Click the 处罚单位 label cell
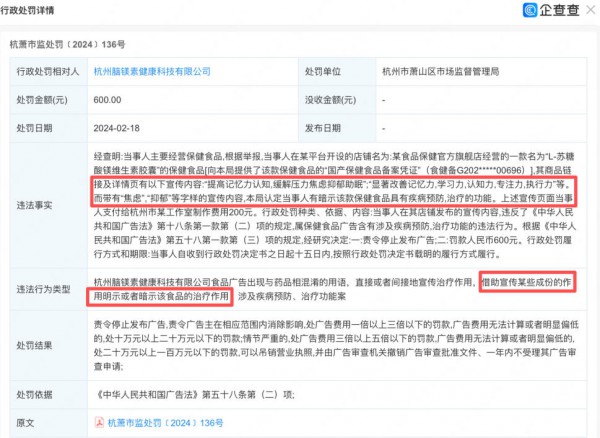The height and width of the screenshot is (438, 600). coord(337,72)
